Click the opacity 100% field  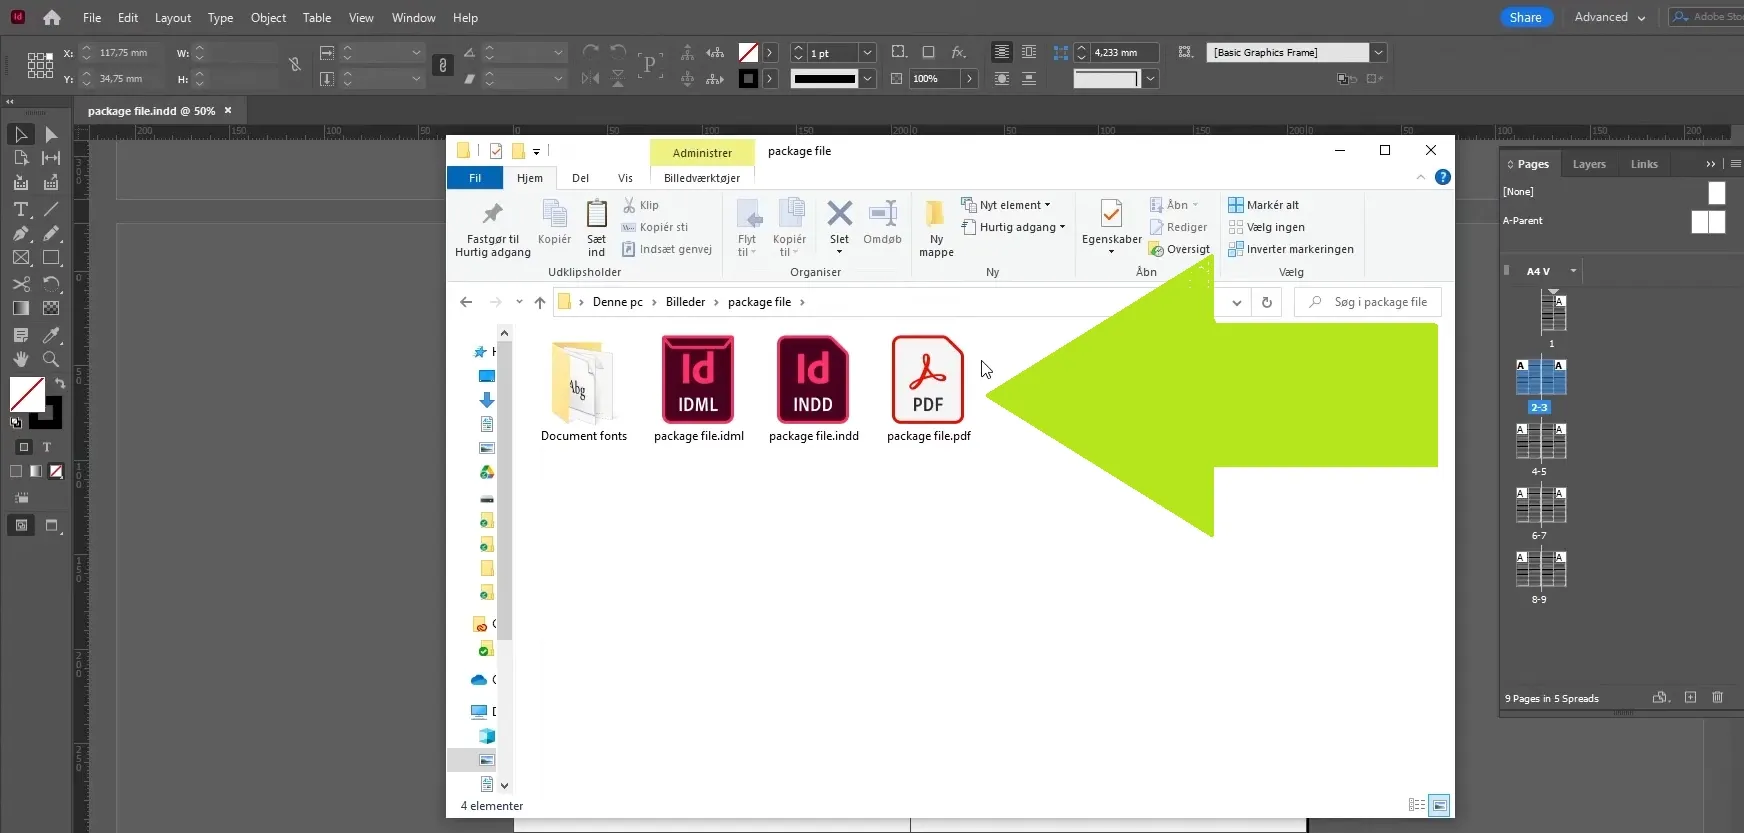934,78
